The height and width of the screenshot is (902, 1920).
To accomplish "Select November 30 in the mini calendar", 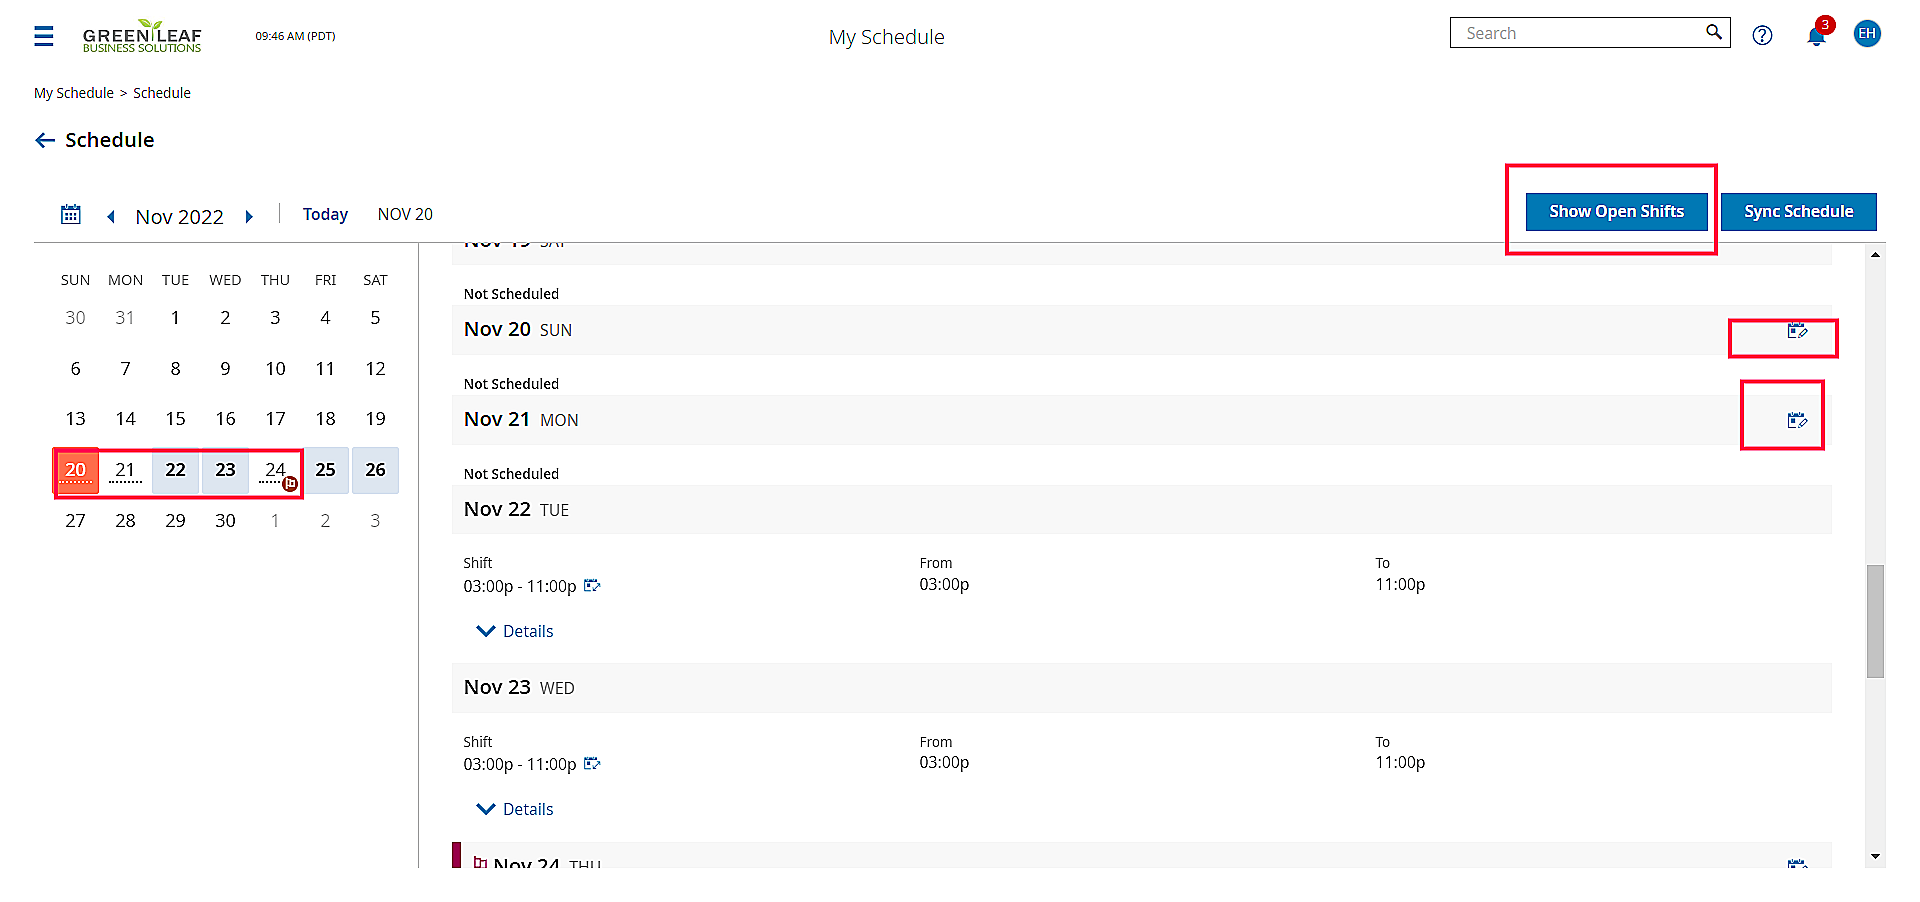I will point(225,521).
